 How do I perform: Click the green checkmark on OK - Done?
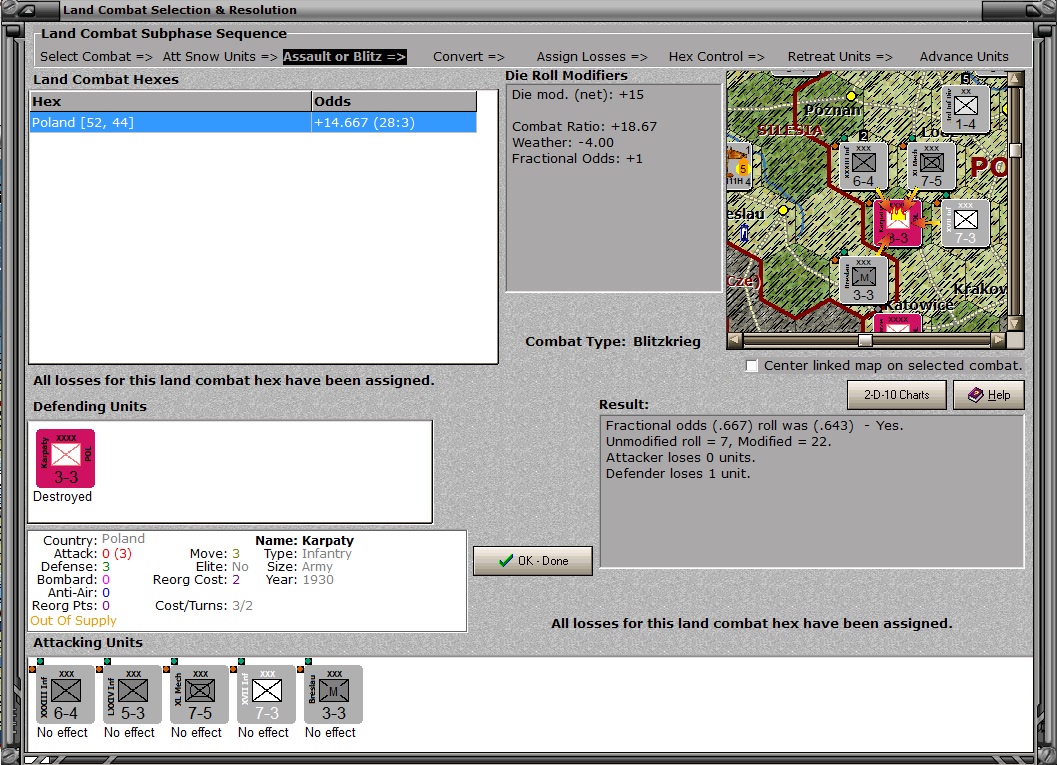(x=506, y=560)
